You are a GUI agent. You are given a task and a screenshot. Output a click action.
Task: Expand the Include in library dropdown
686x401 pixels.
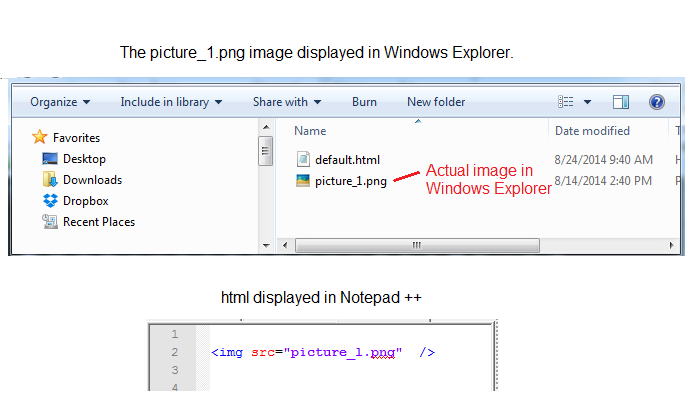pos(170,102)
